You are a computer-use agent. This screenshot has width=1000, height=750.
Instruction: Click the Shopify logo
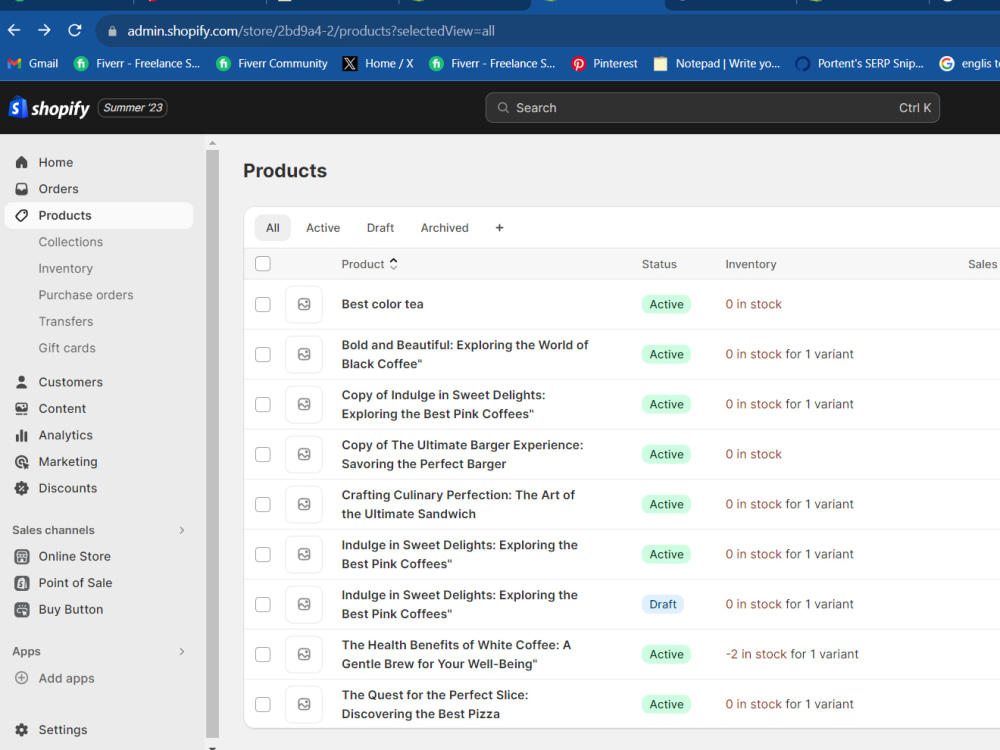(50, 108)
